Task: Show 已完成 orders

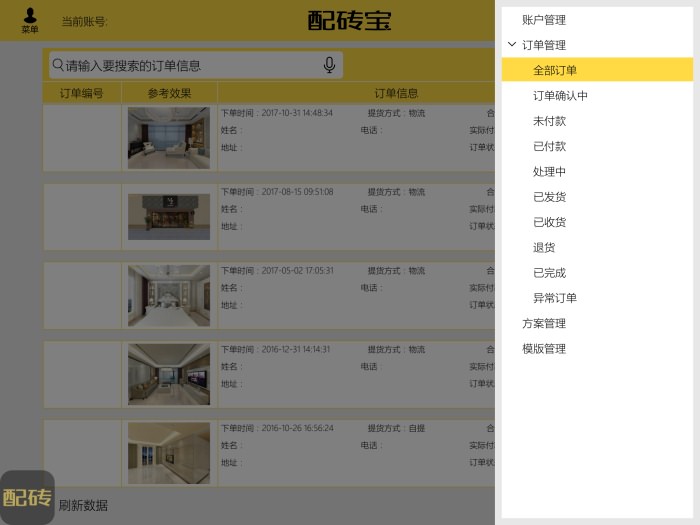Action: click(550, 272)
